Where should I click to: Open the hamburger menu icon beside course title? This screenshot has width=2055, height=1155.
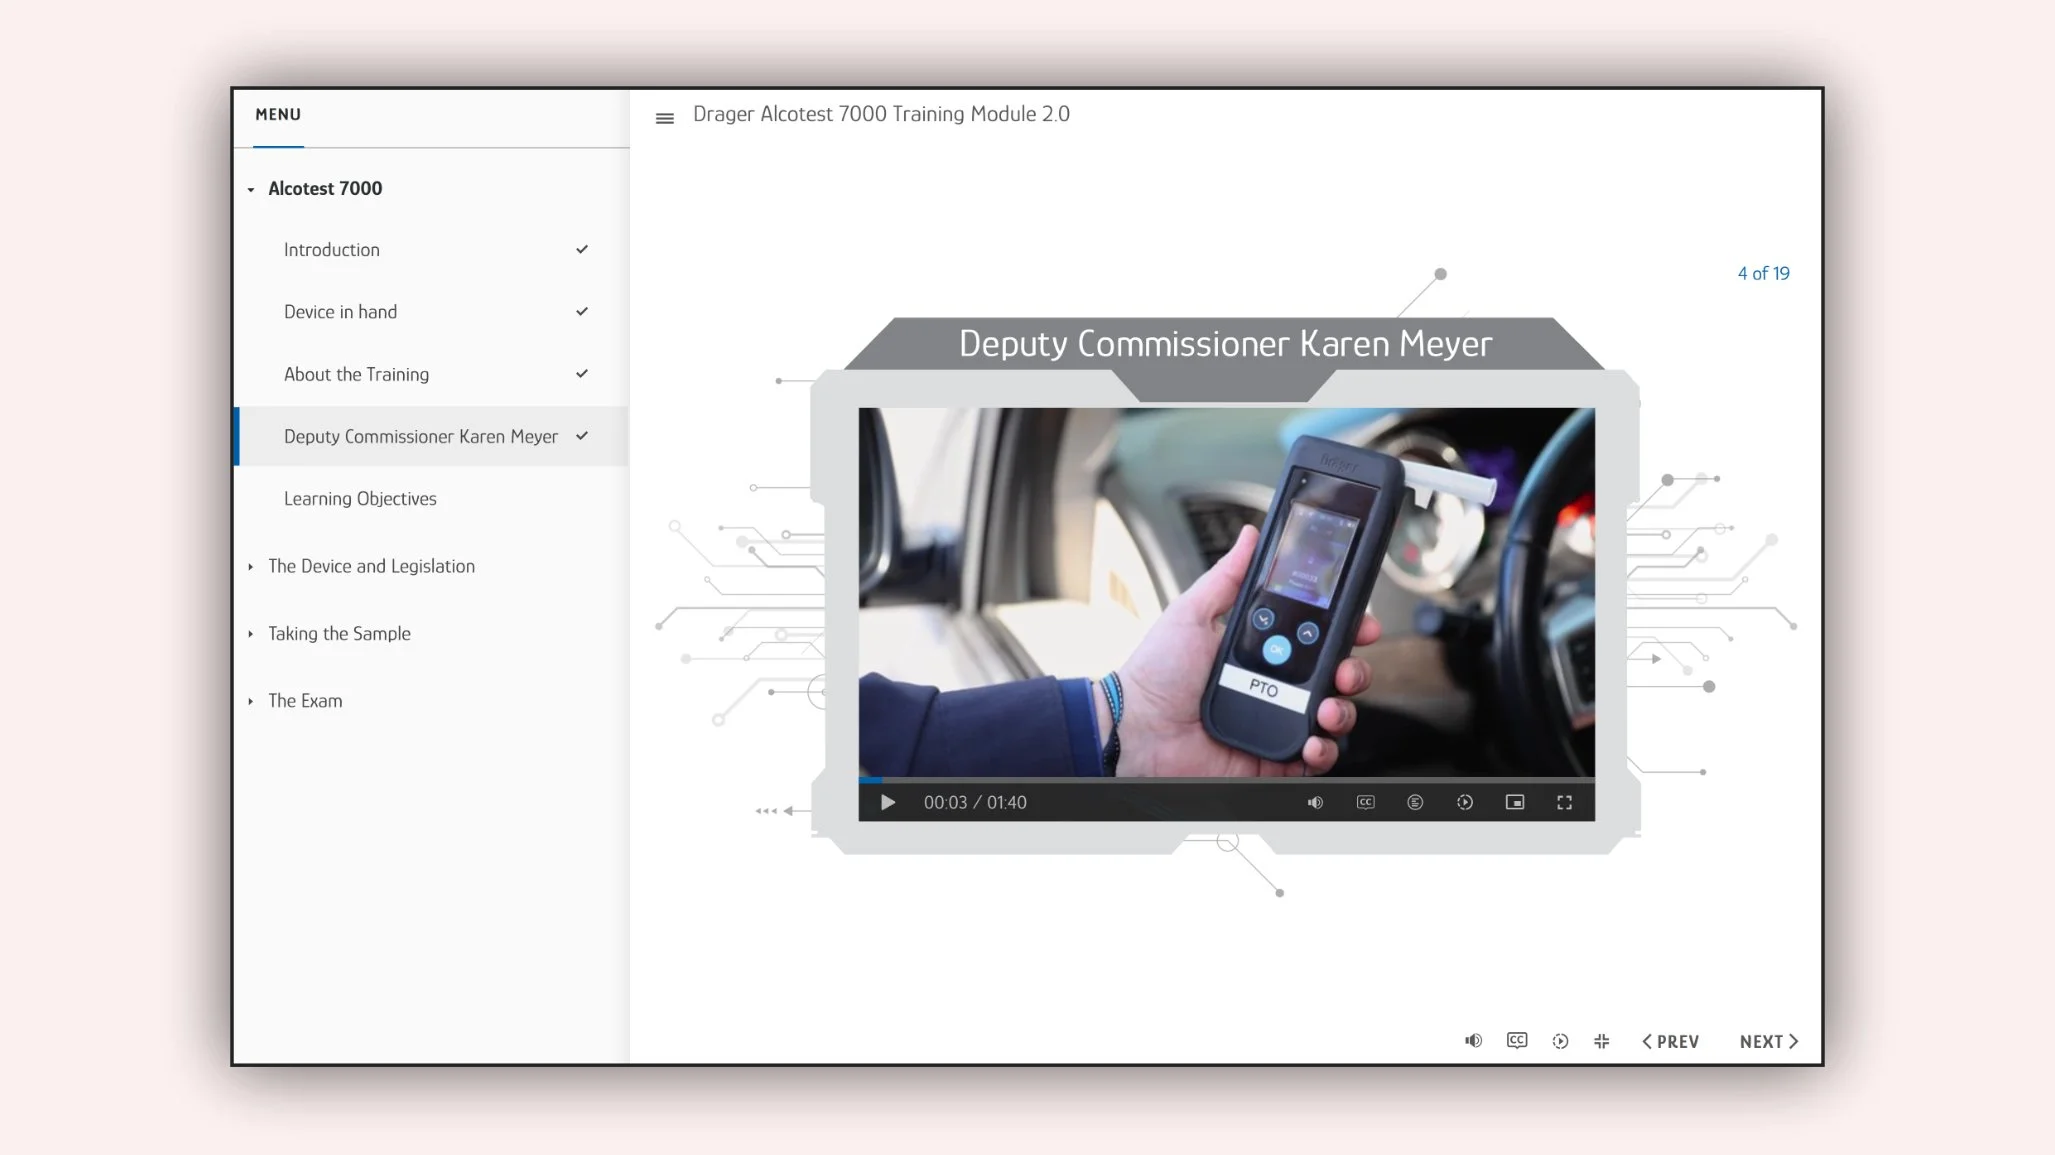(x=664, y=118)
